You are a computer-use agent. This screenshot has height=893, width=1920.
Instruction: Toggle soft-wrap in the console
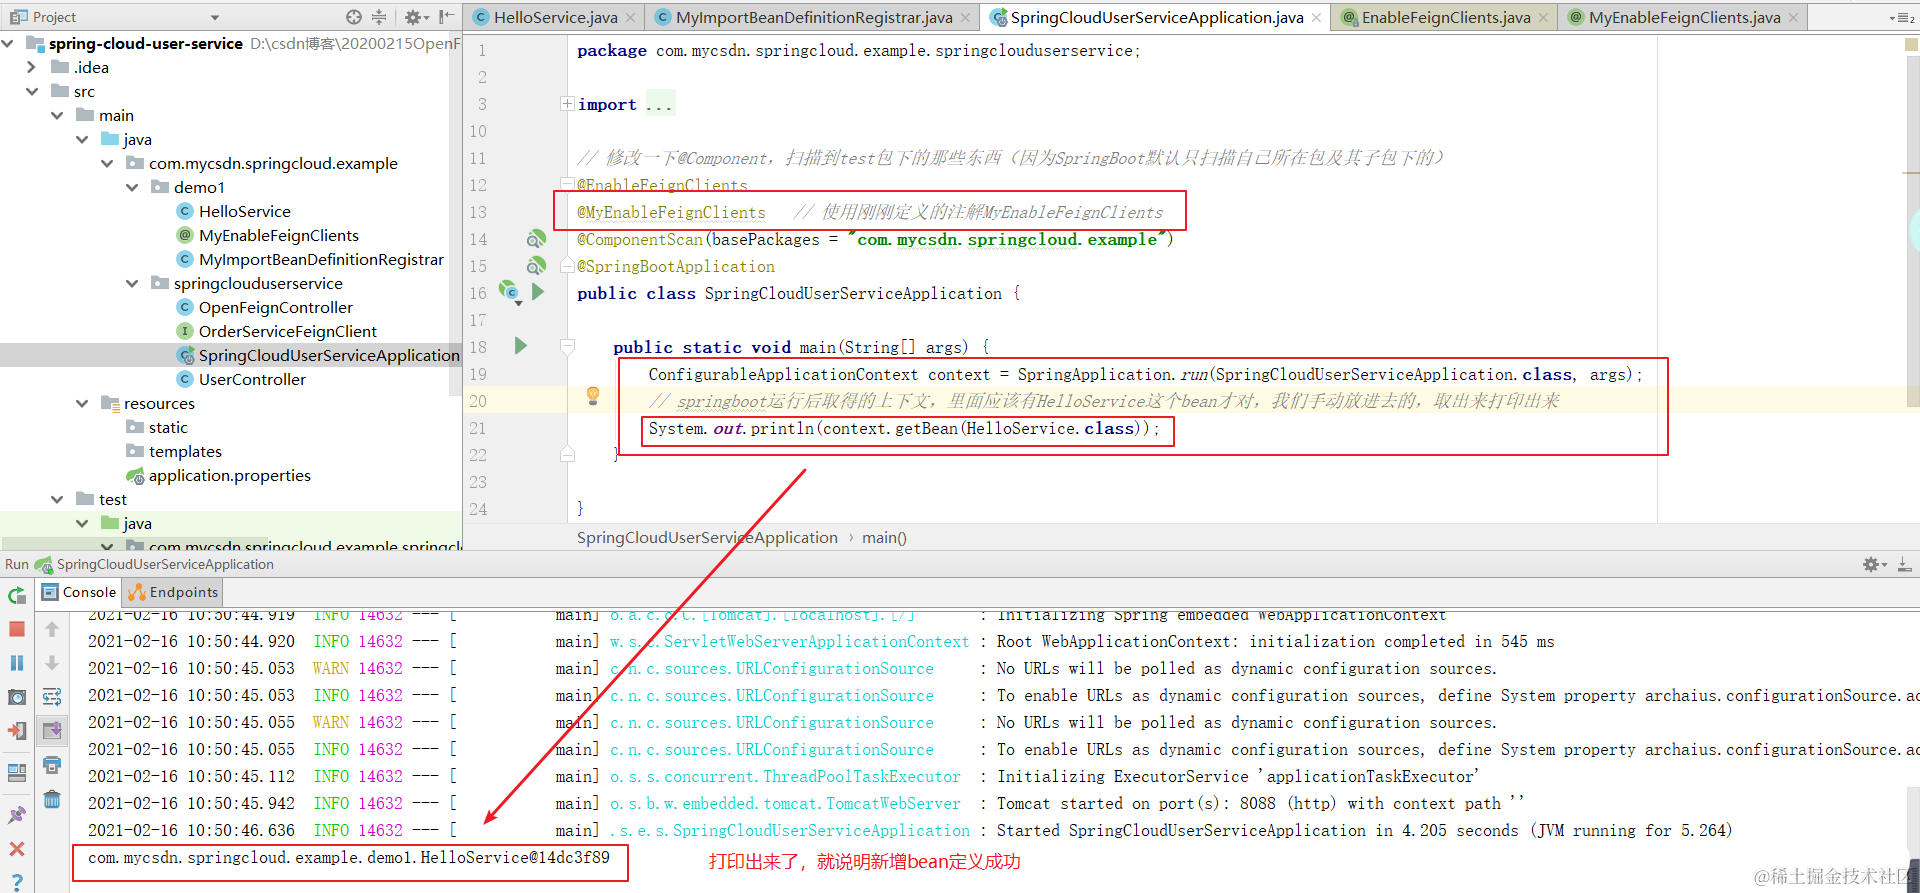click(52, 697)
